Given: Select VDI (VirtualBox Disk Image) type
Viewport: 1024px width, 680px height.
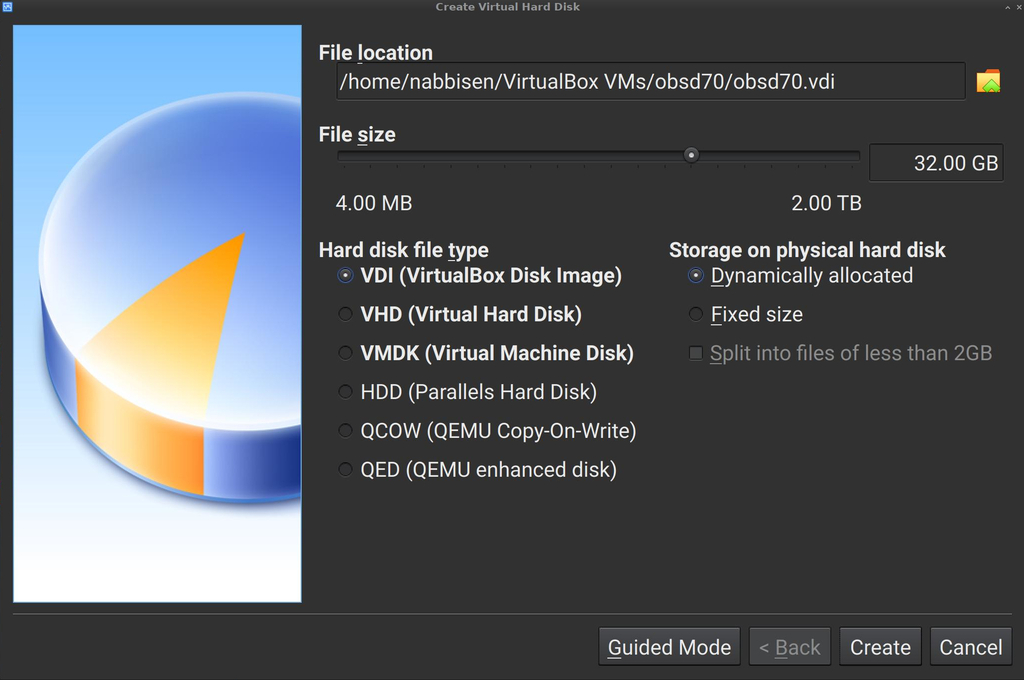Looking at the screenshot, I should click(x=479, y=276).
